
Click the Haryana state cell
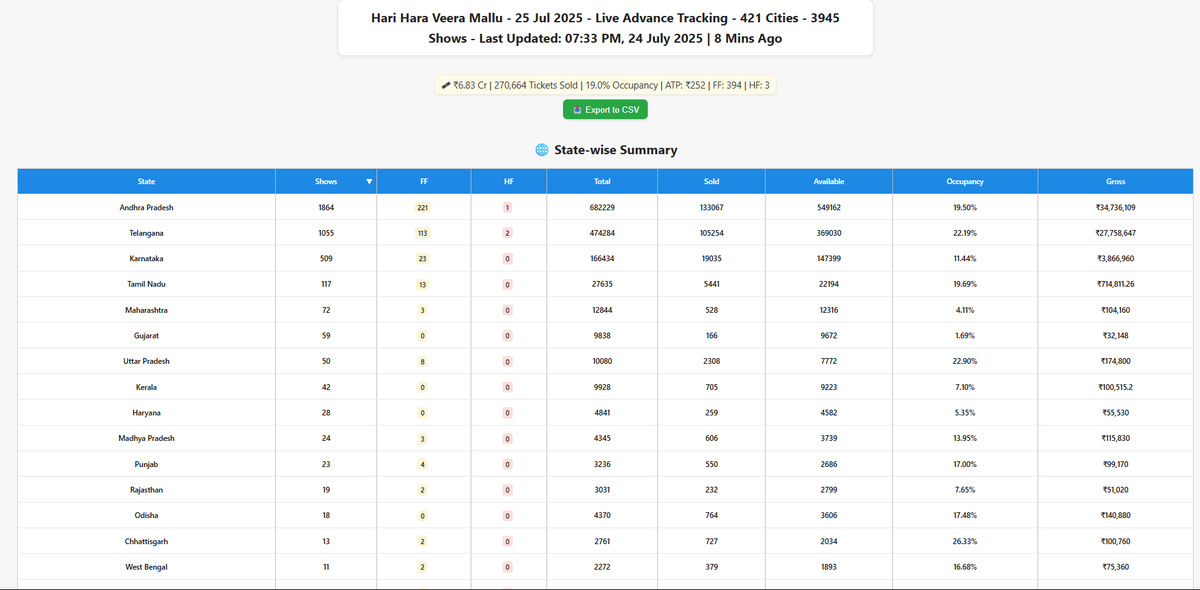click(147, 412)
